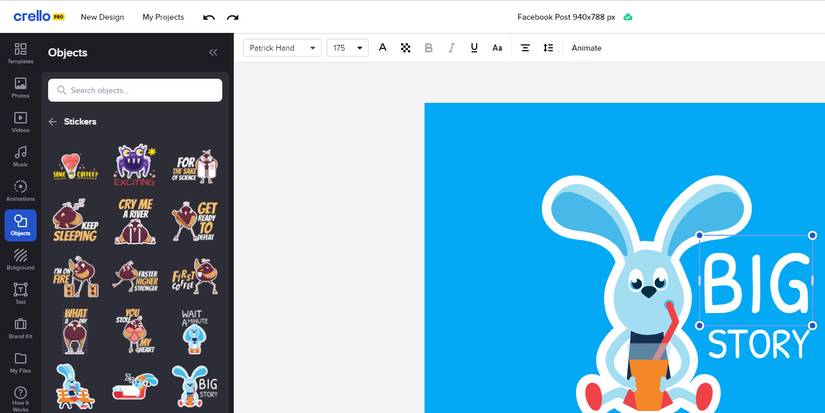Add the Get Ready to Defeat sticker
The height and width of the screenshot is (413, 825).
(195, 221)
